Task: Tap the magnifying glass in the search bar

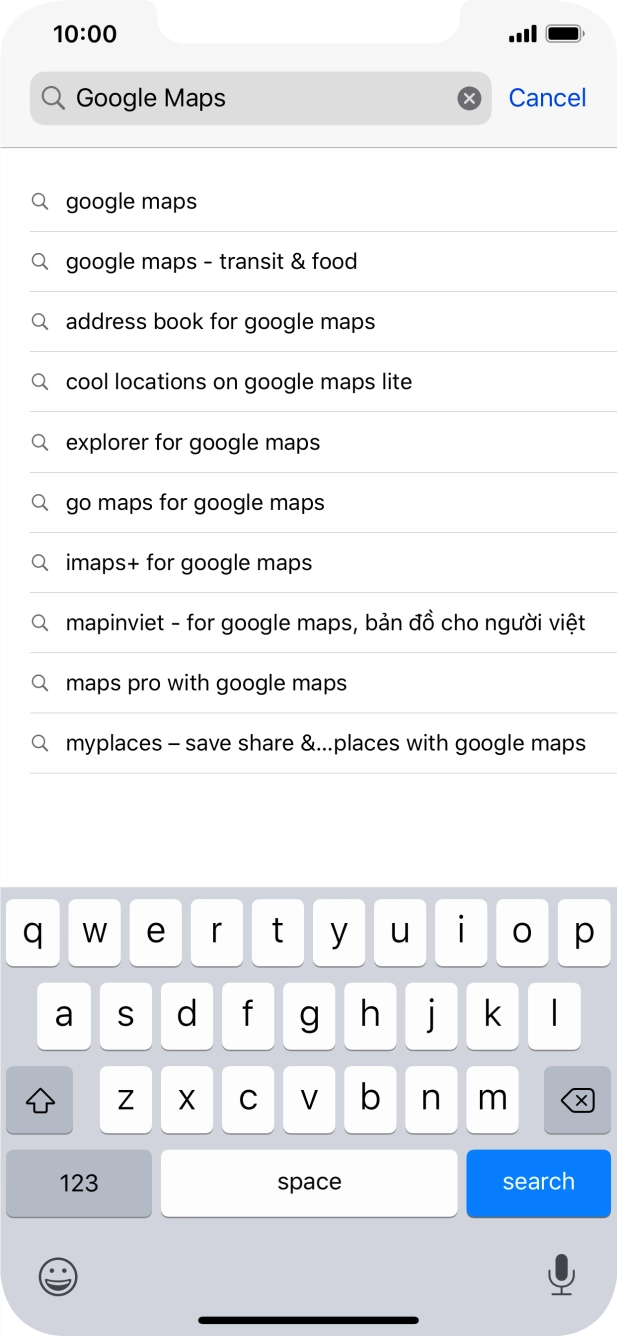Action: [x=51, y=97]
